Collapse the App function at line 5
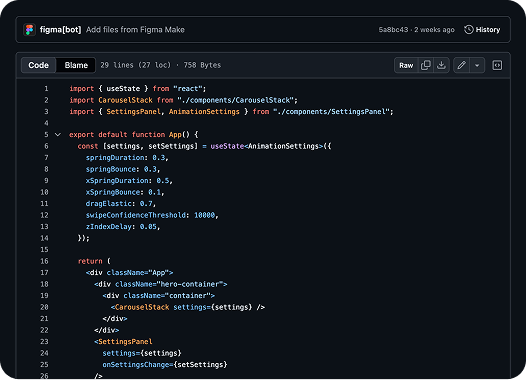This screenshot has width=526, height=380. (58, 134)
